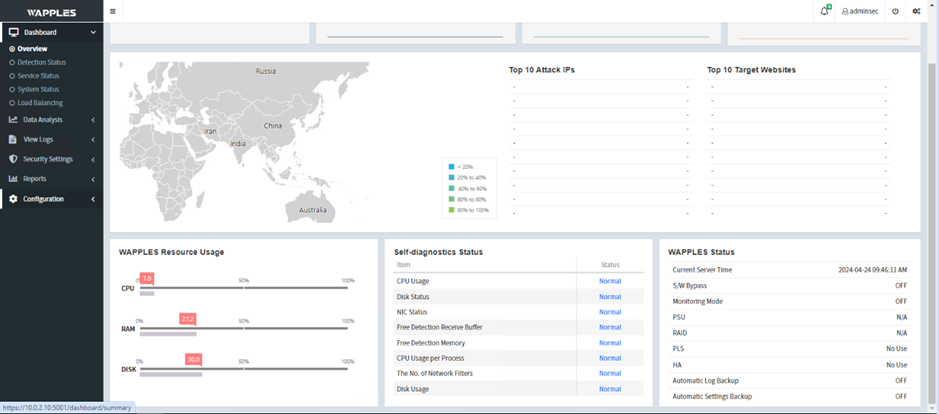The height and width of the screenshot is (414, 939).
Task: Expand the View Logs submenu arrow
Action: (93, 139)
